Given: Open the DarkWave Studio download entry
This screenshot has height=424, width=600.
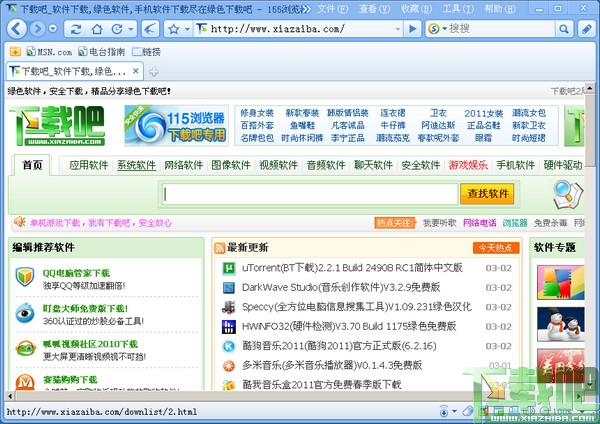Looking at the screenshot, I should (x=341, y=287).
